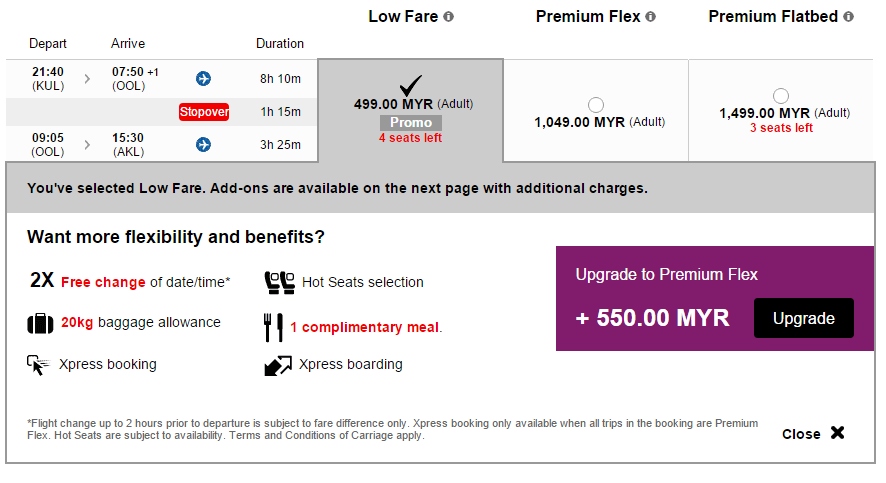Click the complimentary meal fork-knife icon
The height and width of the screenshot is (483, 886).
(x=273, y=328)
